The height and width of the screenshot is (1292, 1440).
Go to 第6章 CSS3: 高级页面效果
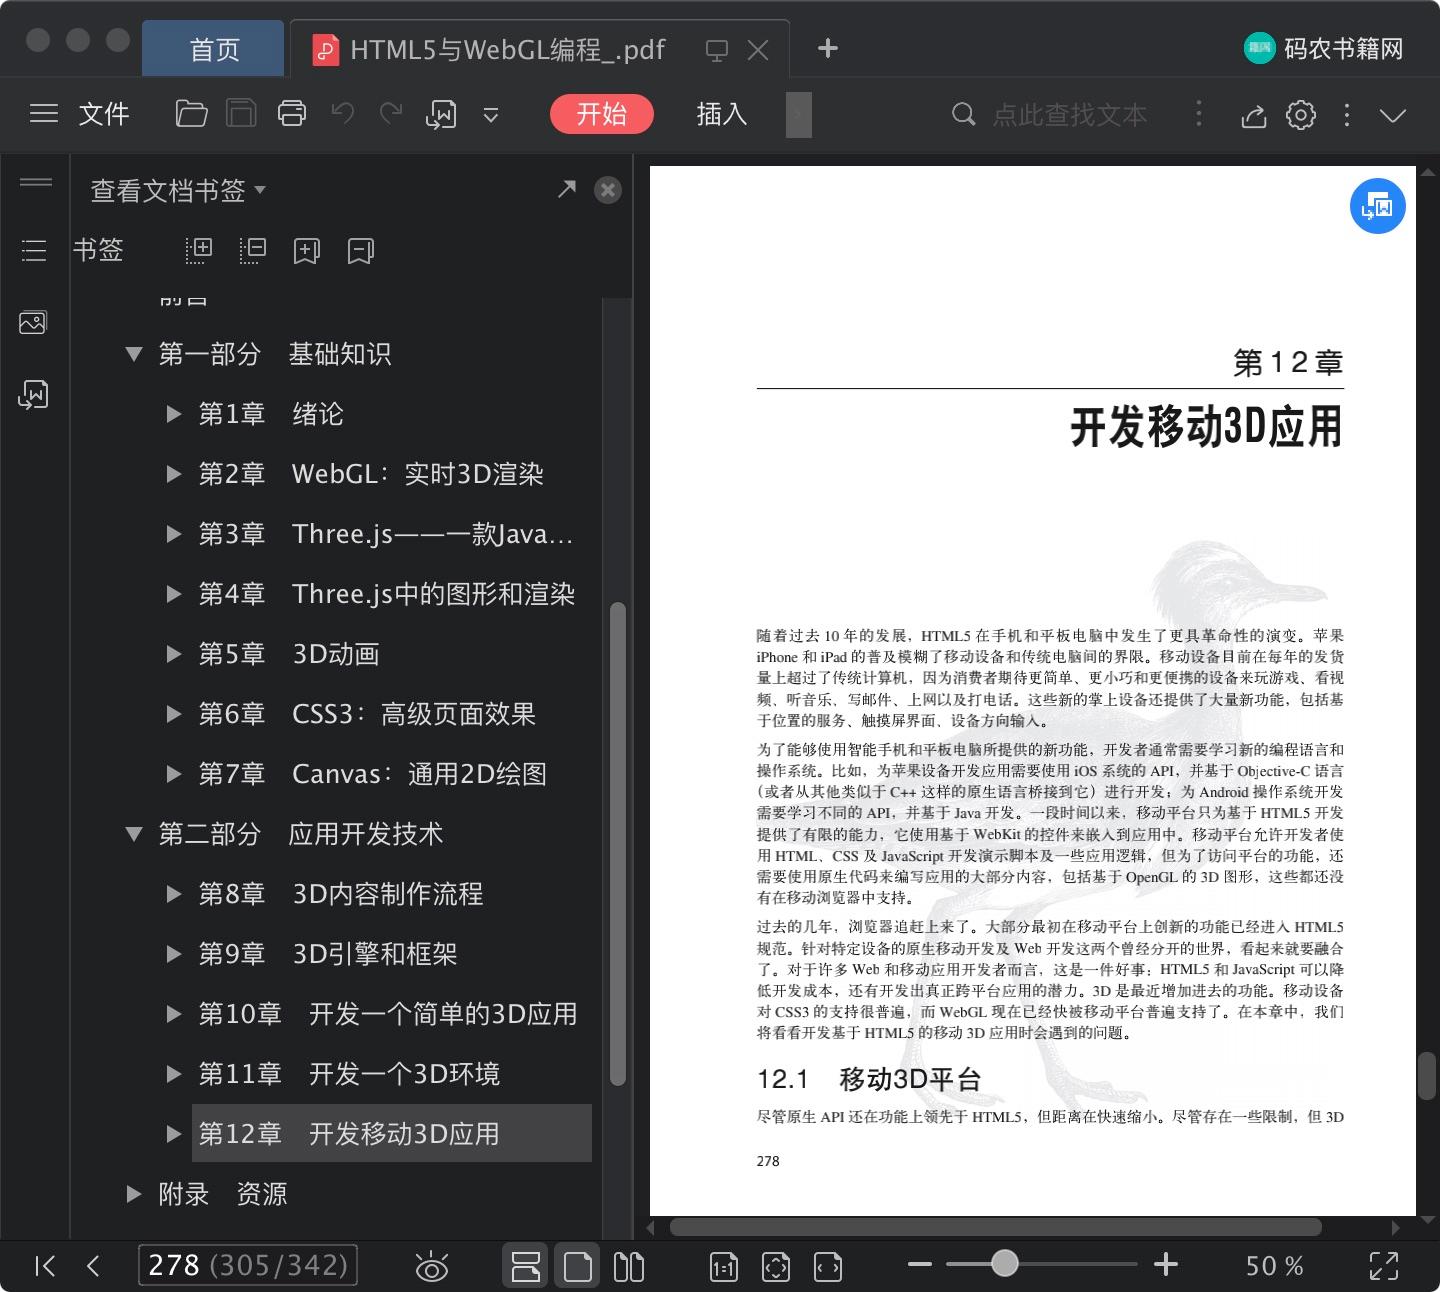click(x=367, y=714)
